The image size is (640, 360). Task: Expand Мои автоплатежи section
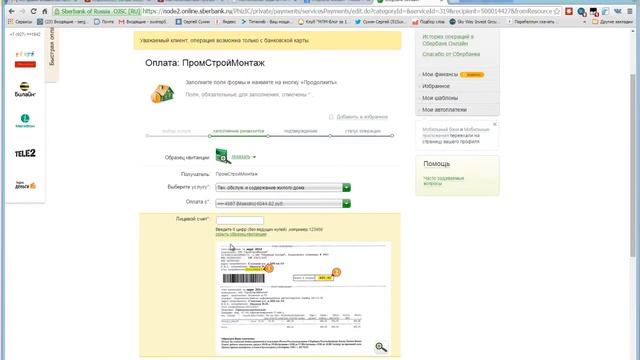click(x=444, y=110)
